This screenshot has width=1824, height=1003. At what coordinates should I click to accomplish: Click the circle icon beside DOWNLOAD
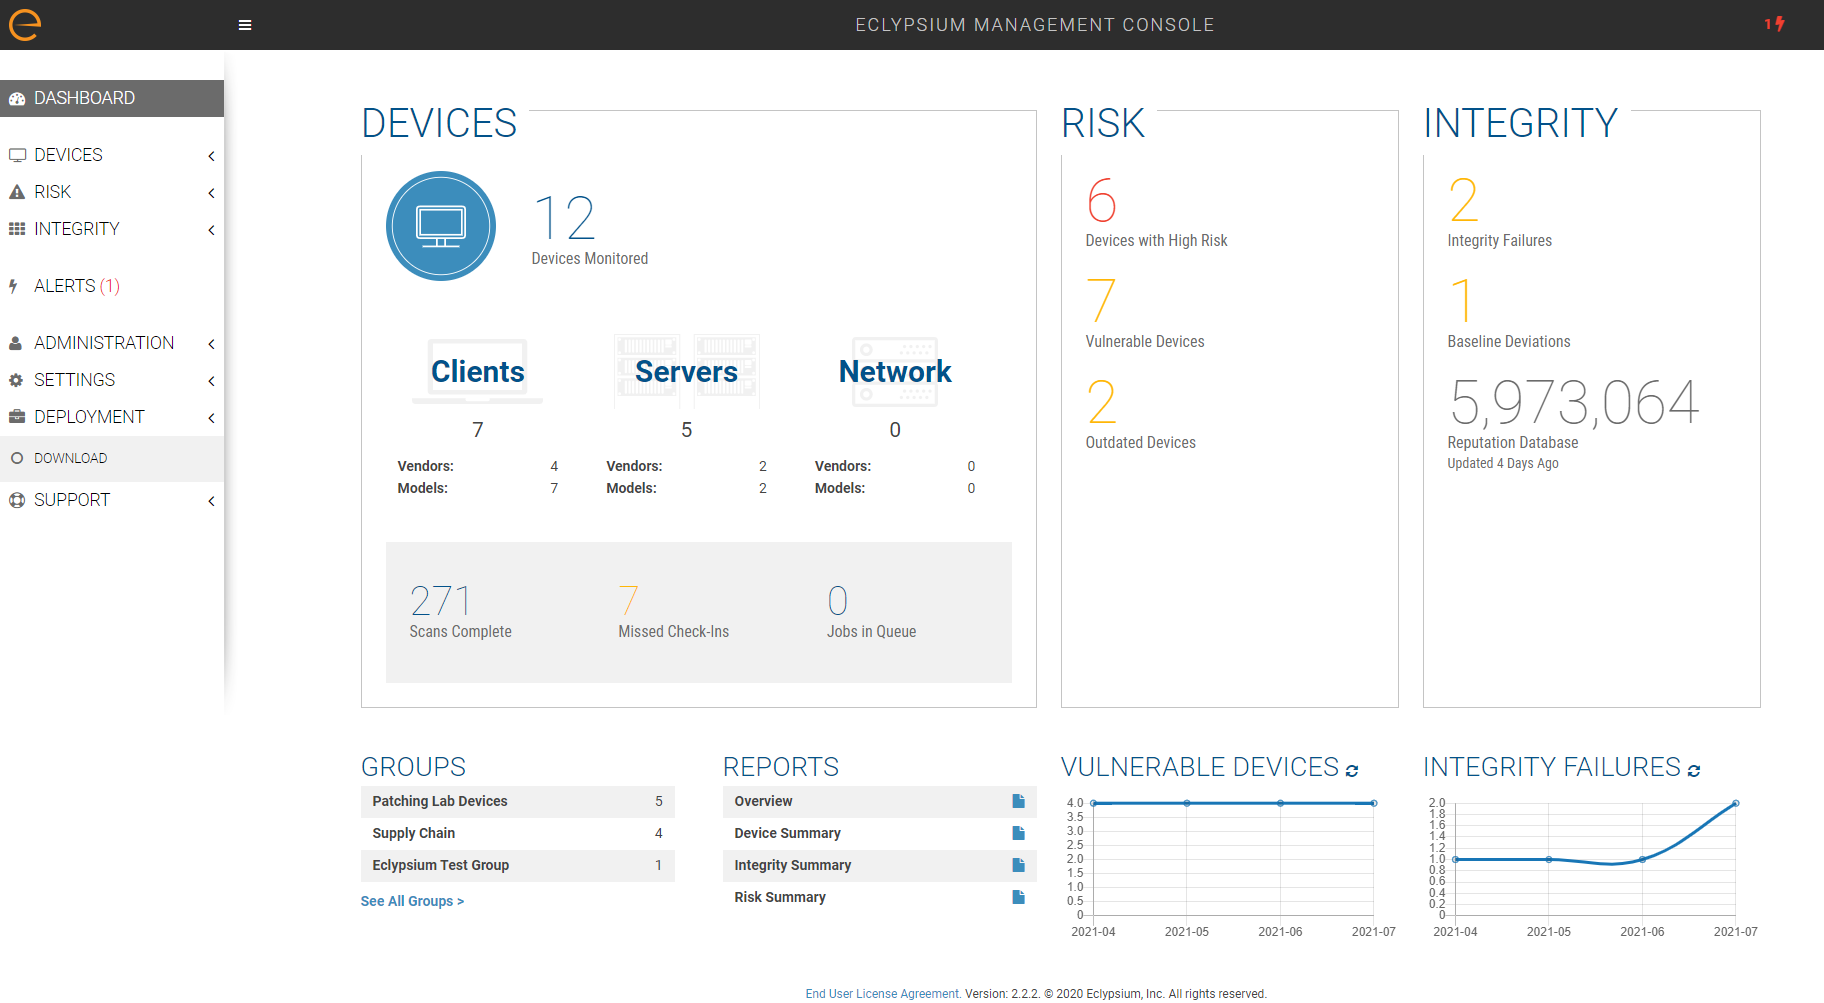pyautogui.click(x=17, y=458)
